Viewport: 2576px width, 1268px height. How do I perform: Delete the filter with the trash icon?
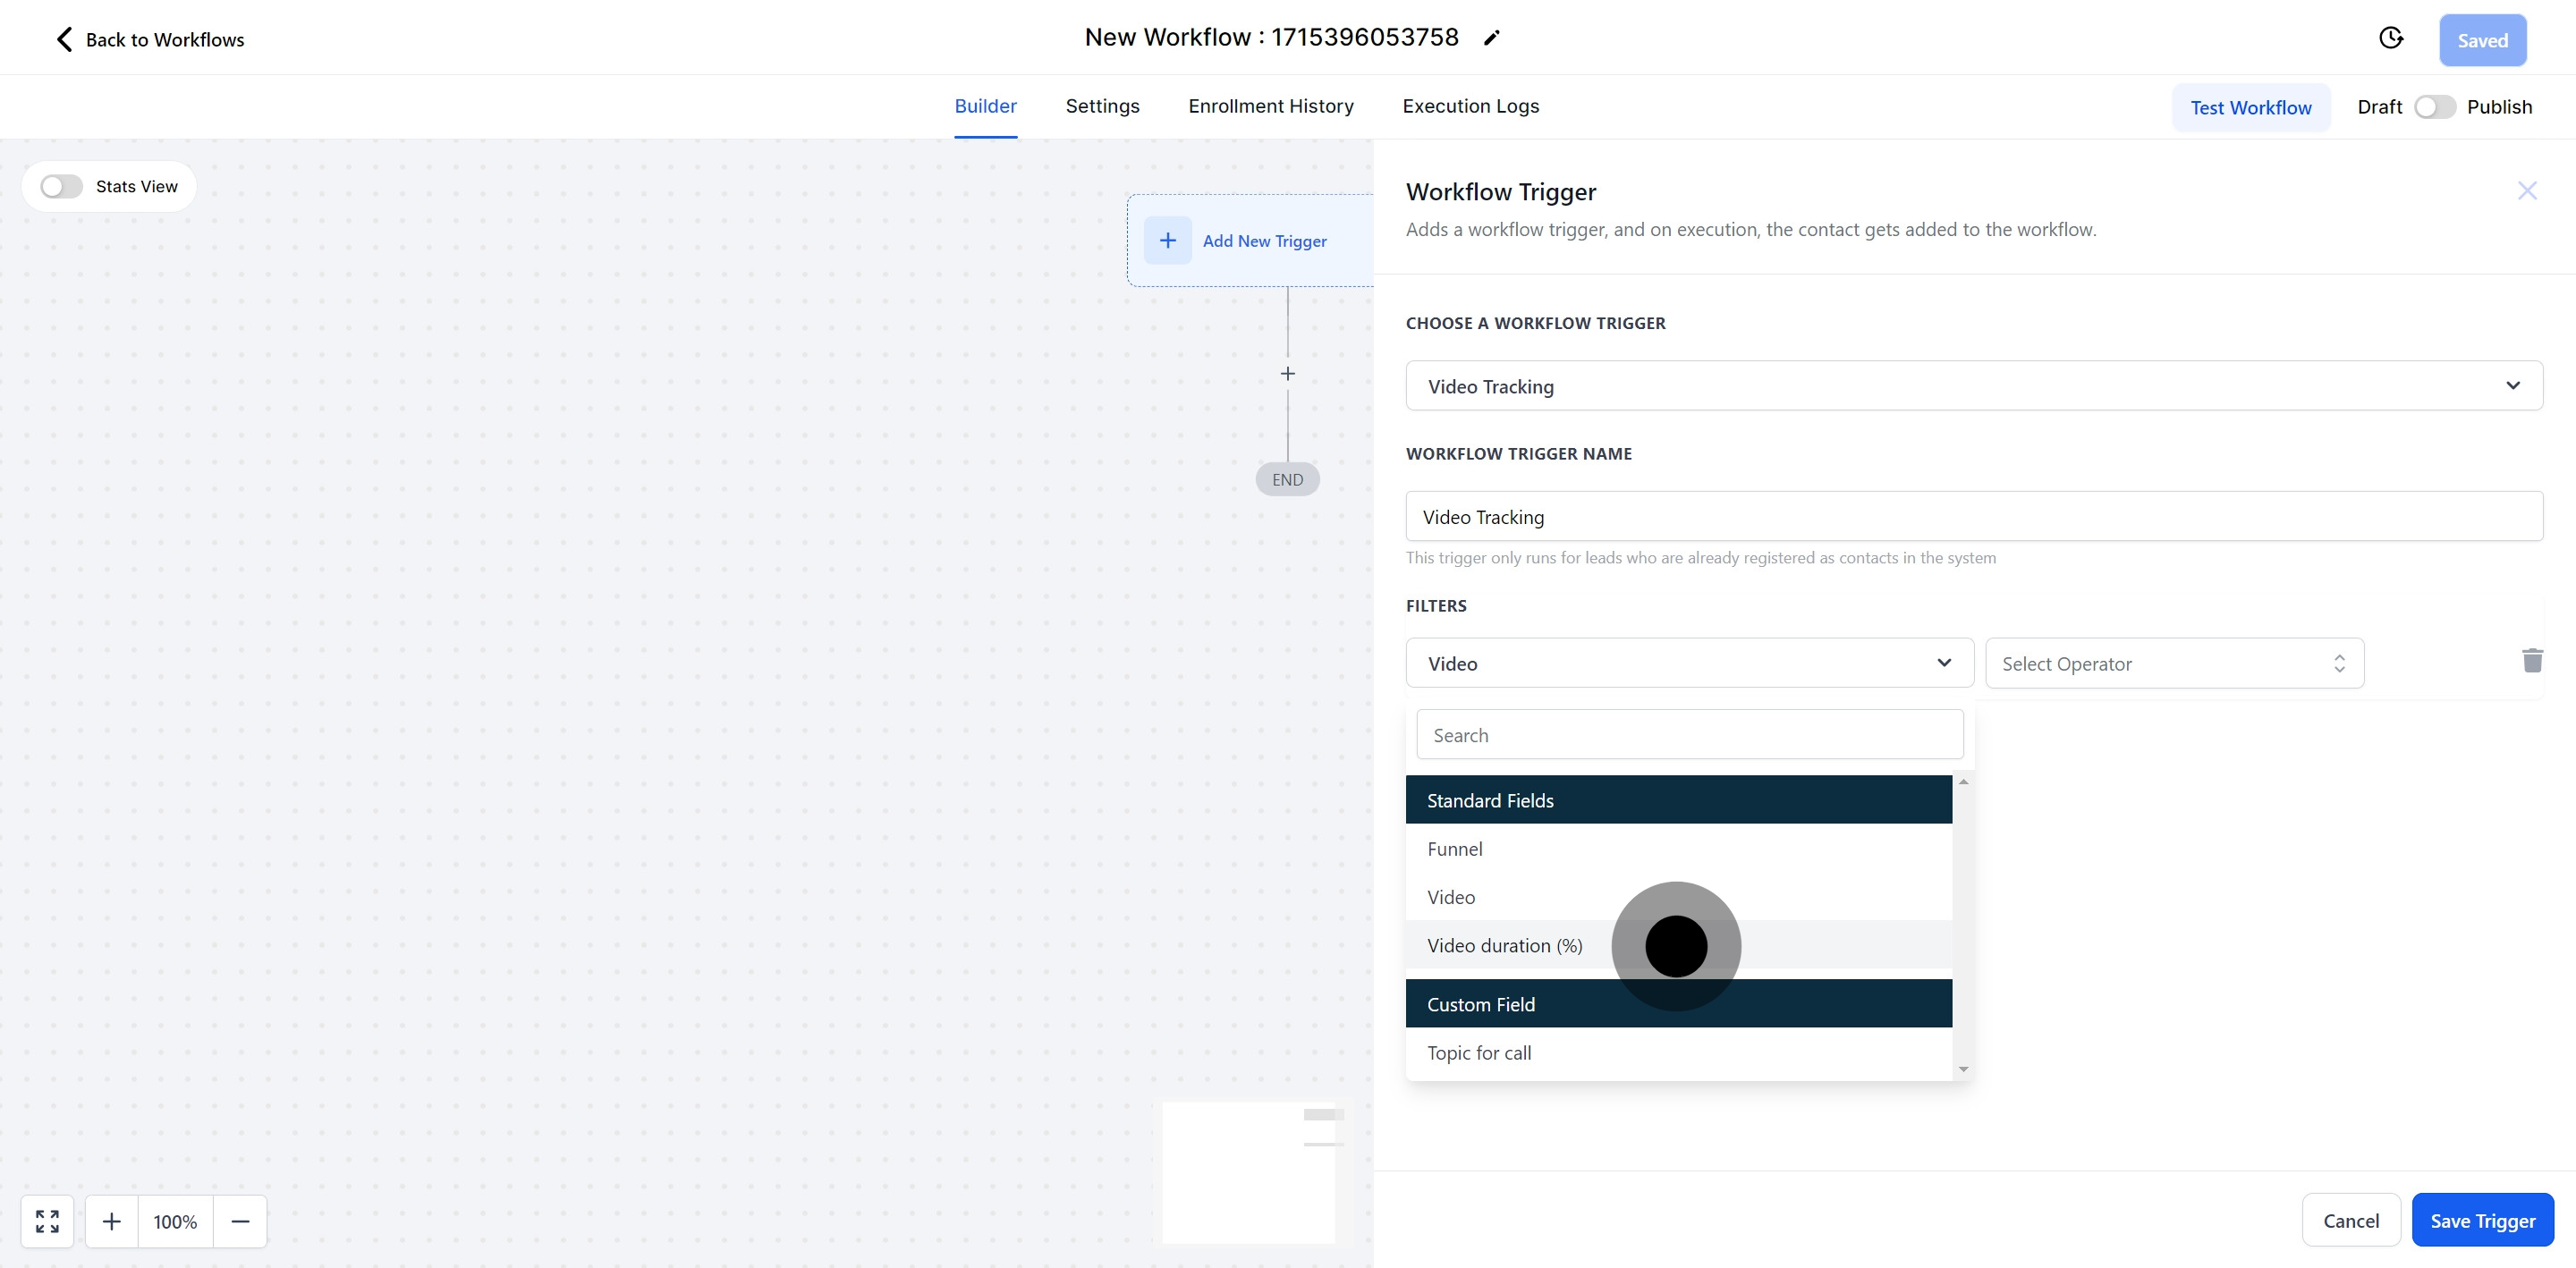point(2531,661)
